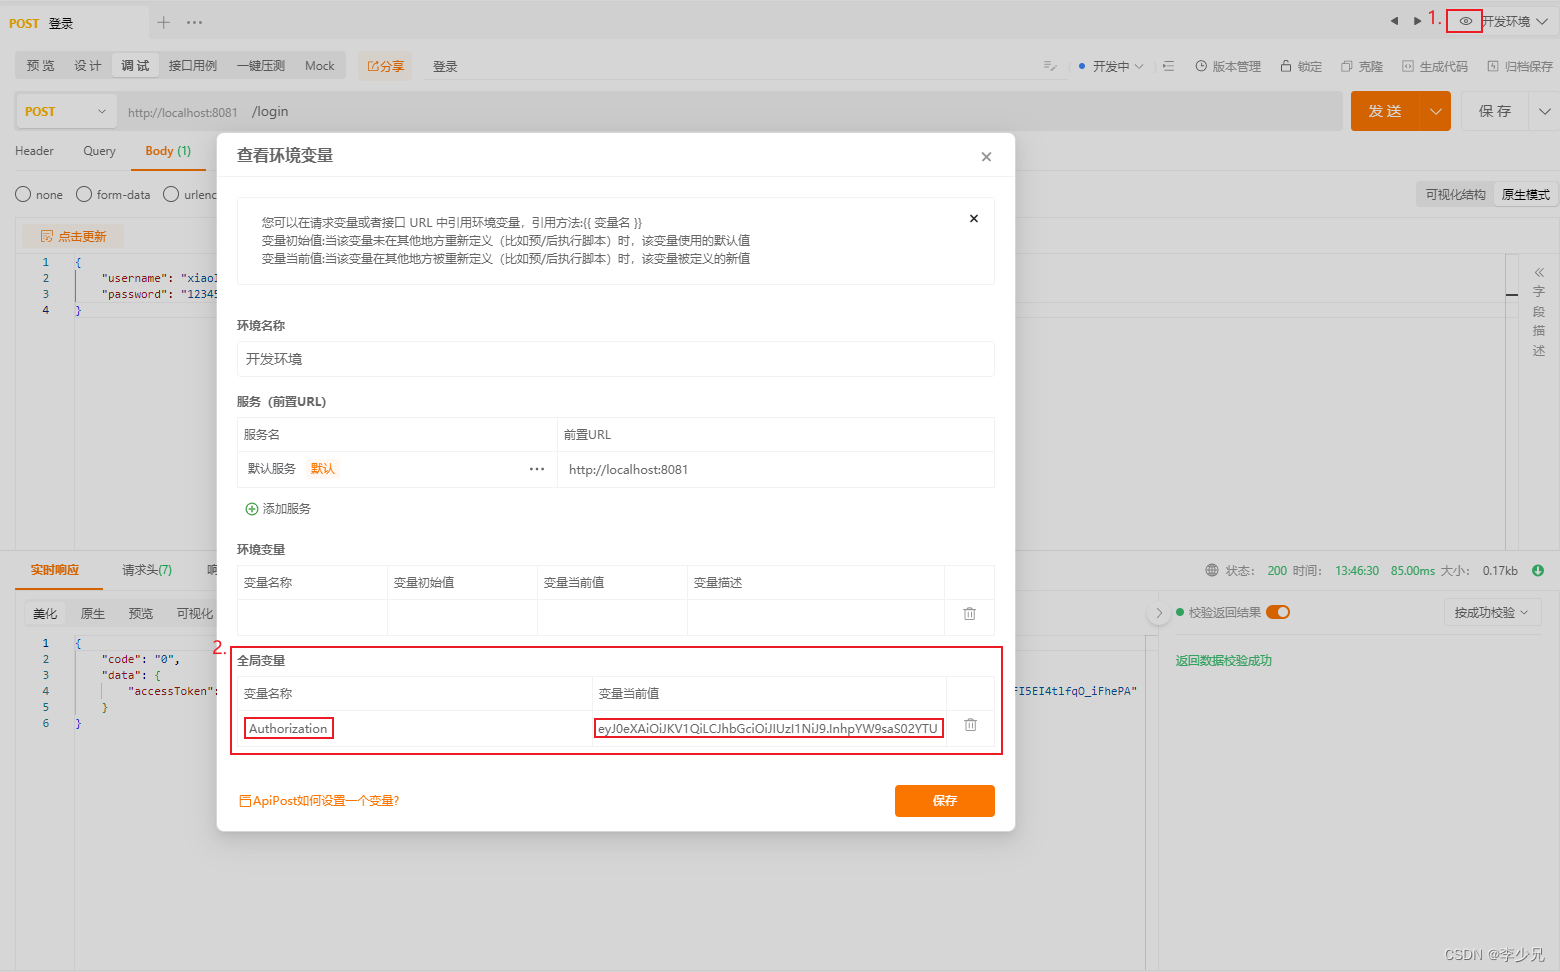Image resolution: width=1560 pixels, height=972 pixels.
Task: Open the 实时响应 response tab
Action: click(x=57, y=569)
